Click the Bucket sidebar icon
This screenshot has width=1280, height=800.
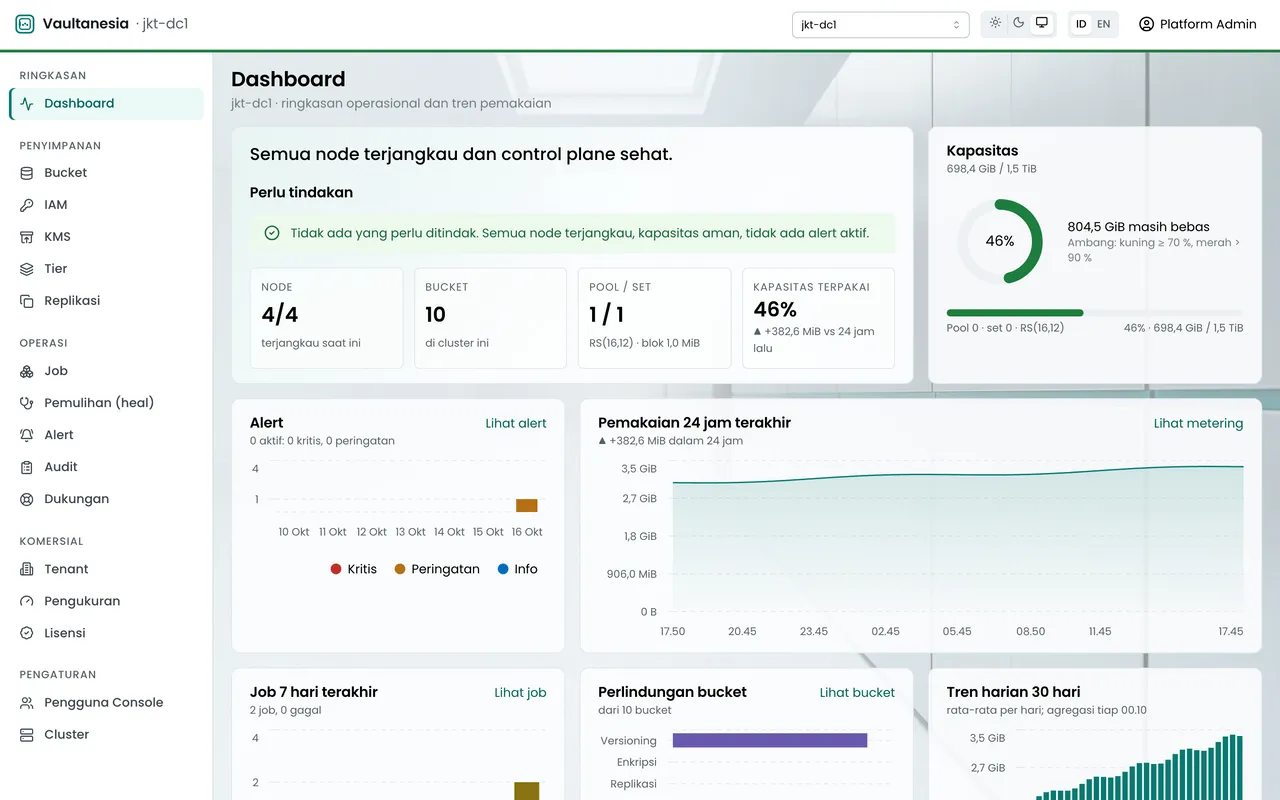[27, 173]
